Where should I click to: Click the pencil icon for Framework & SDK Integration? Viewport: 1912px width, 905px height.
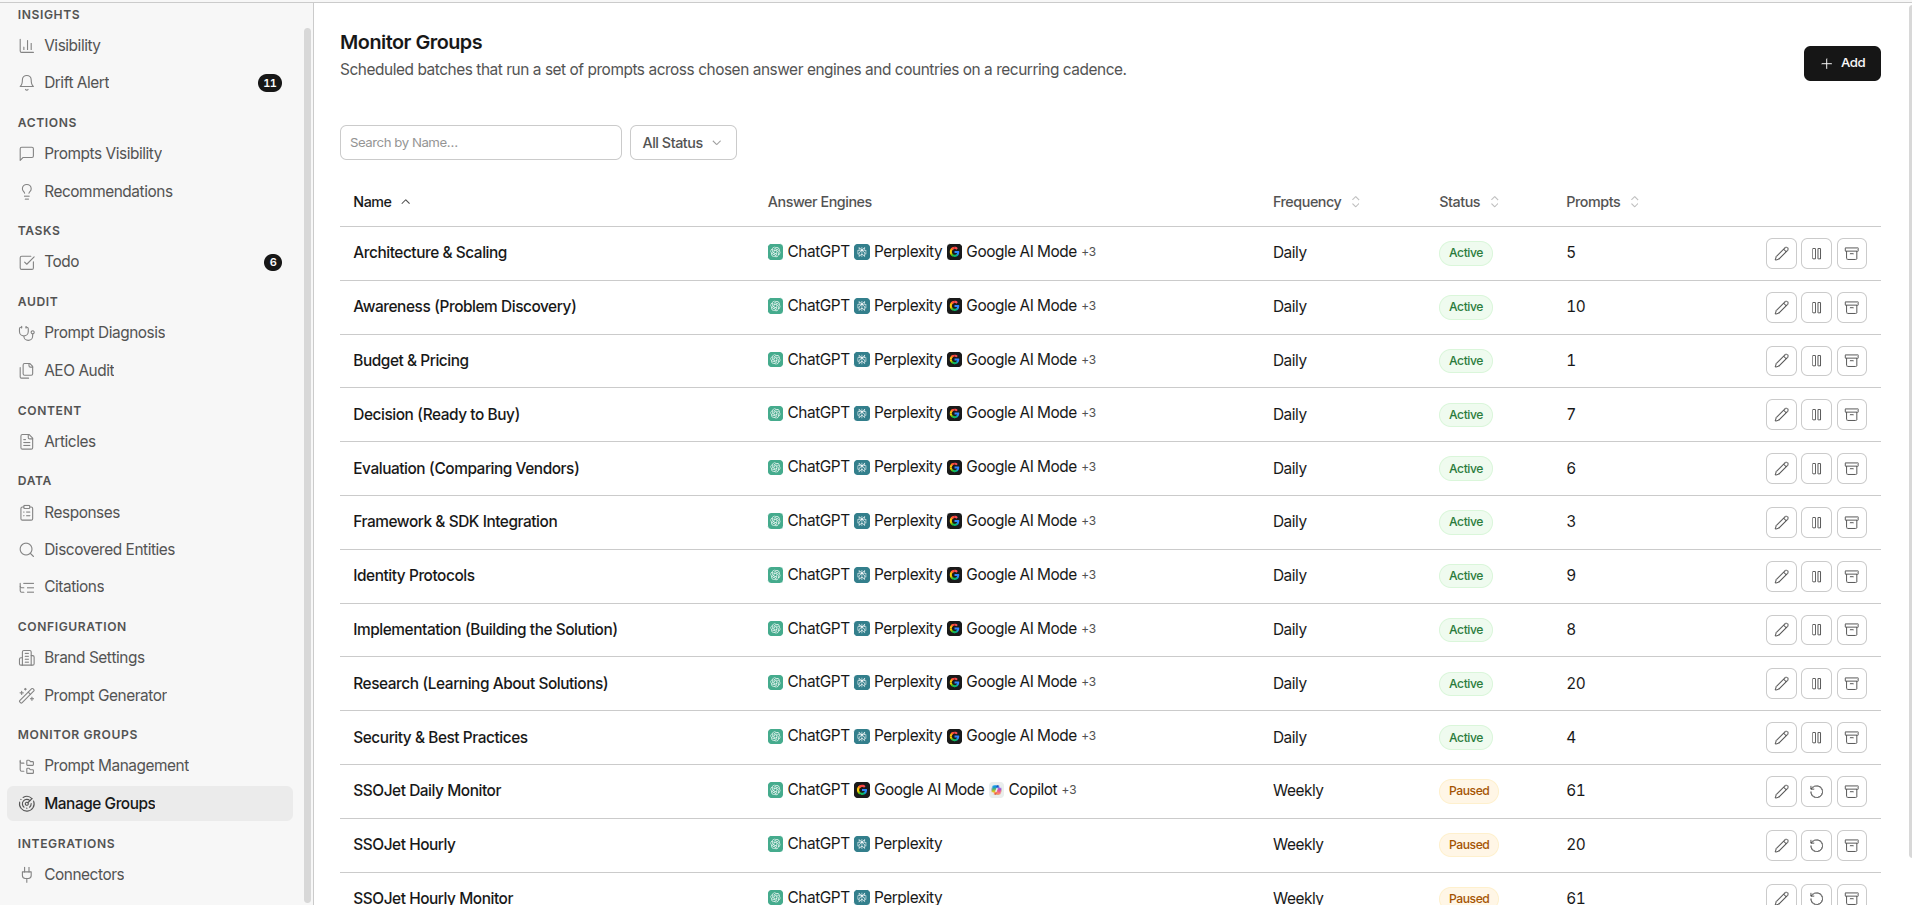(x=1781, y=523)
